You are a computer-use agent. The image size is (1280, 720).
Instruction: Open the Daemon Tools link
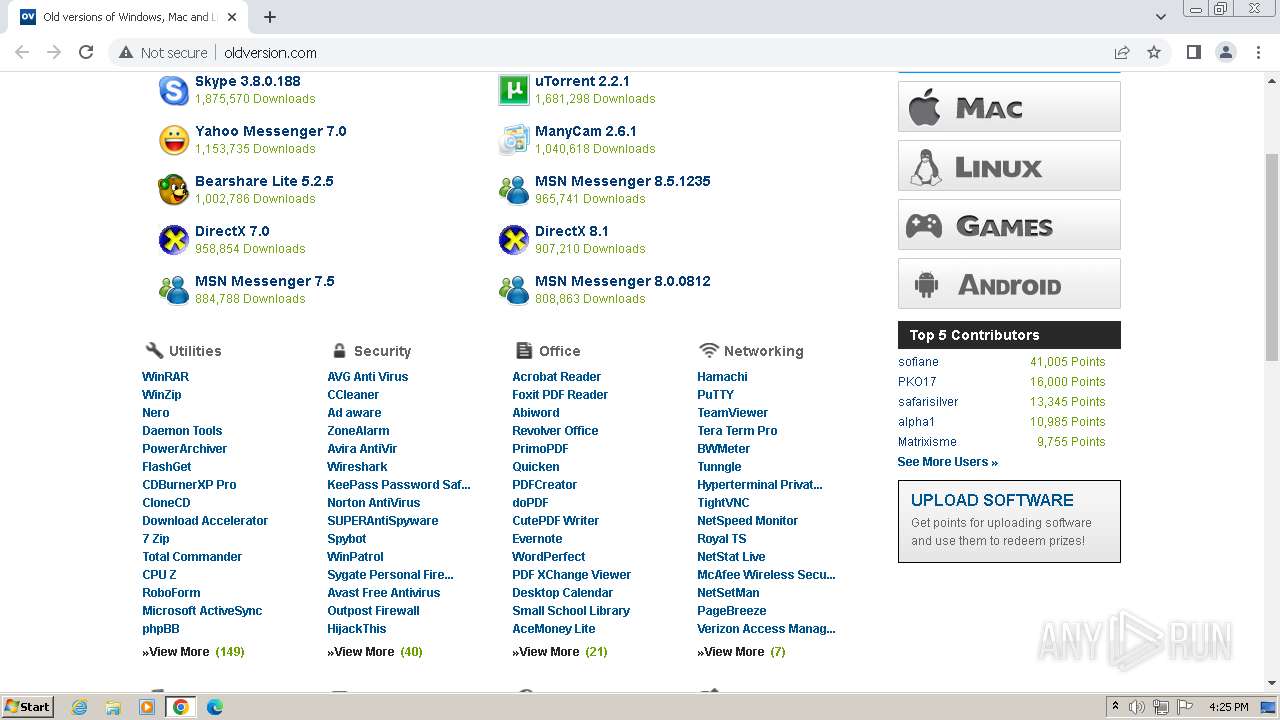tap(182, 431)
